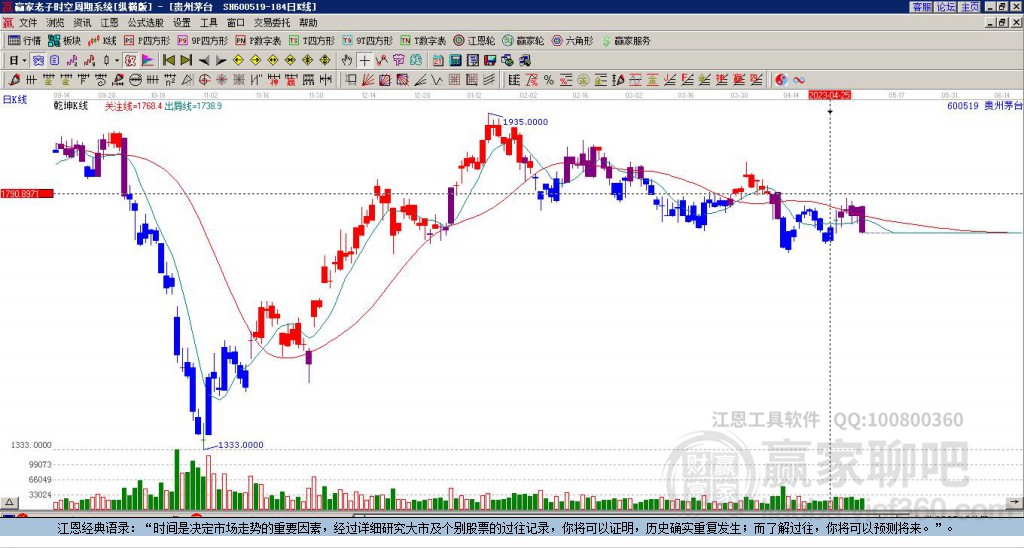Select the red fan lines tool
The image size is (1024, 548).
[368, 80]
